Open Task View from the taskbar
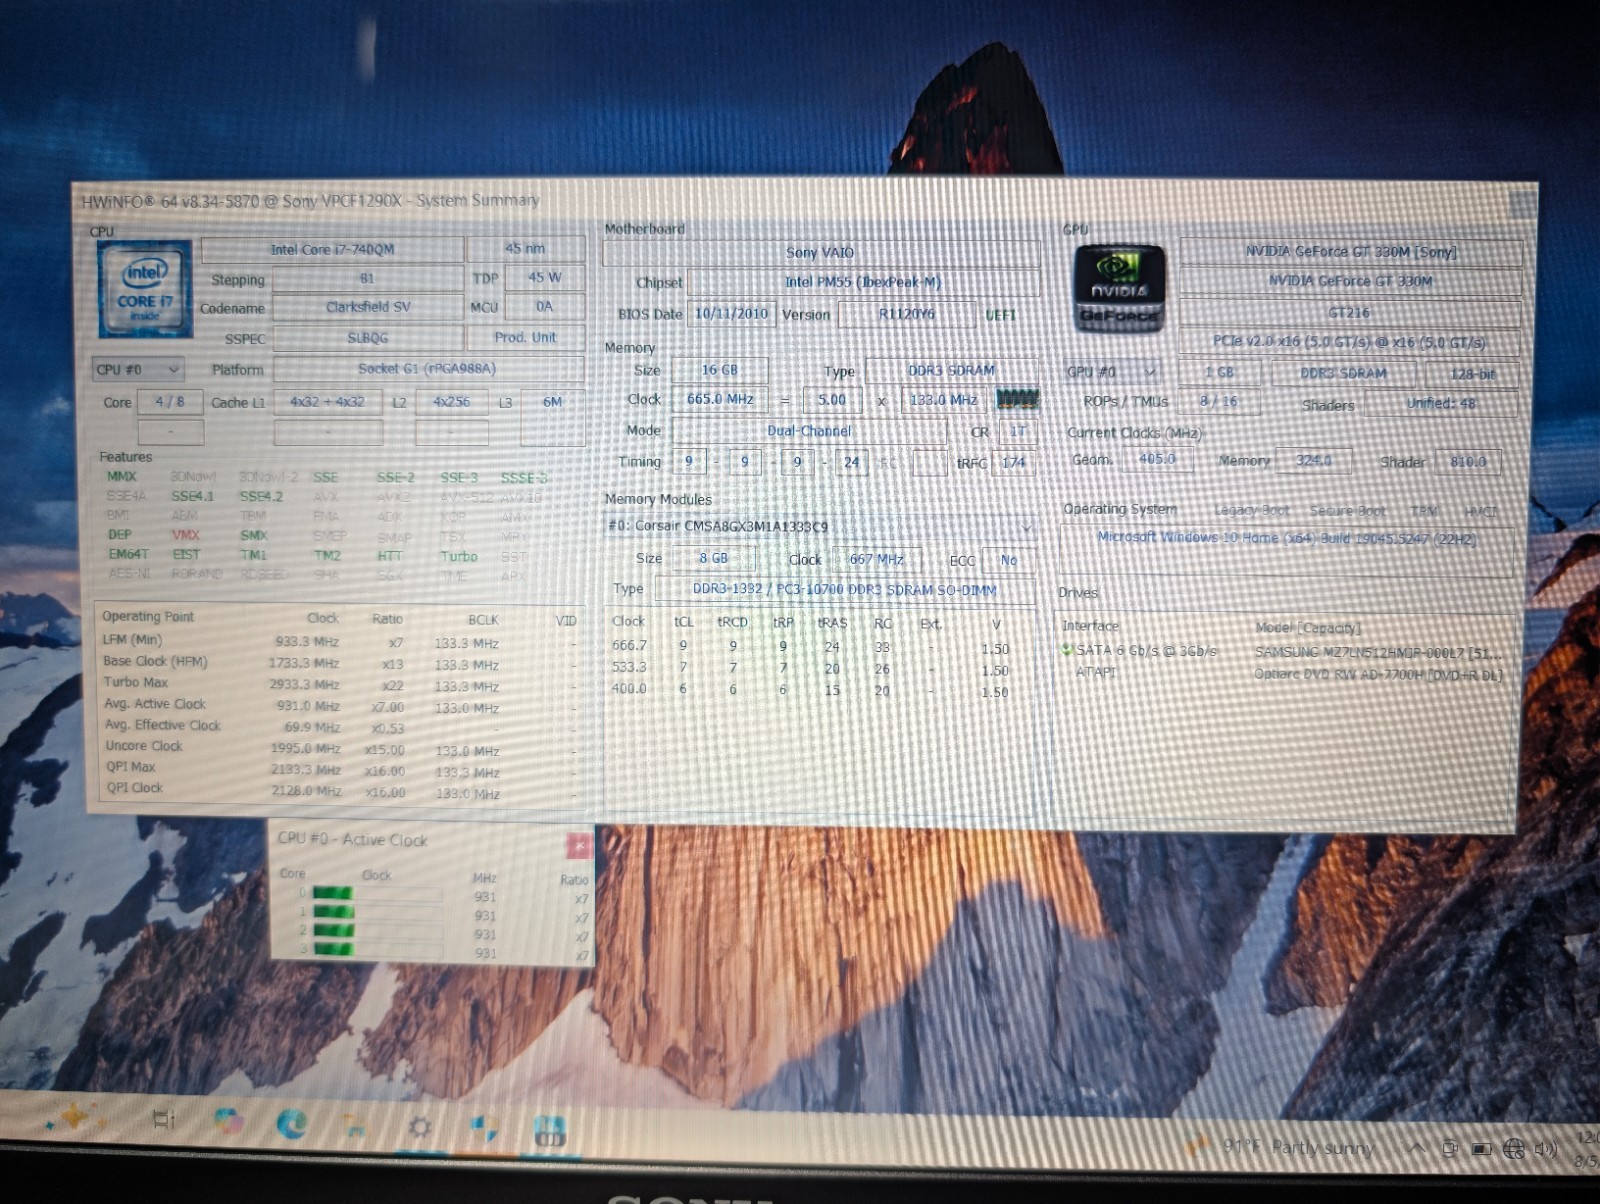The width and height of the screenshot is (1600, 1204). point(163,1121)
